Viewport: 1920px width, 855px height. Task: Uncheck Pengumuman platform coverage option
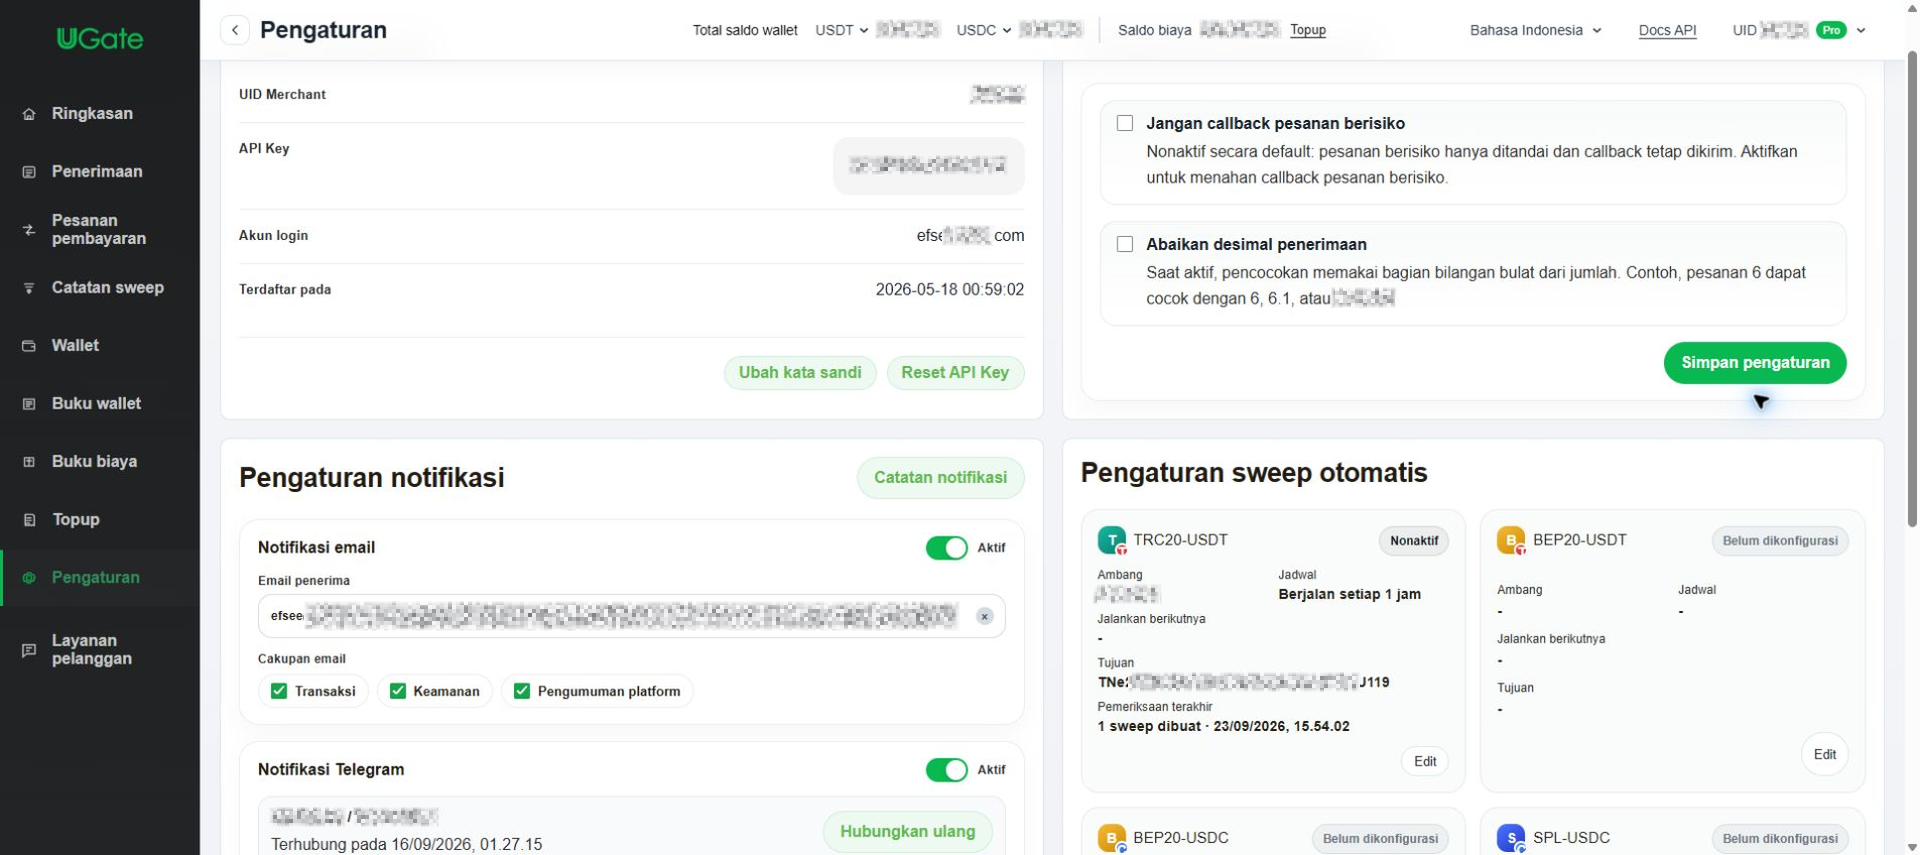(x=522, y=691)
